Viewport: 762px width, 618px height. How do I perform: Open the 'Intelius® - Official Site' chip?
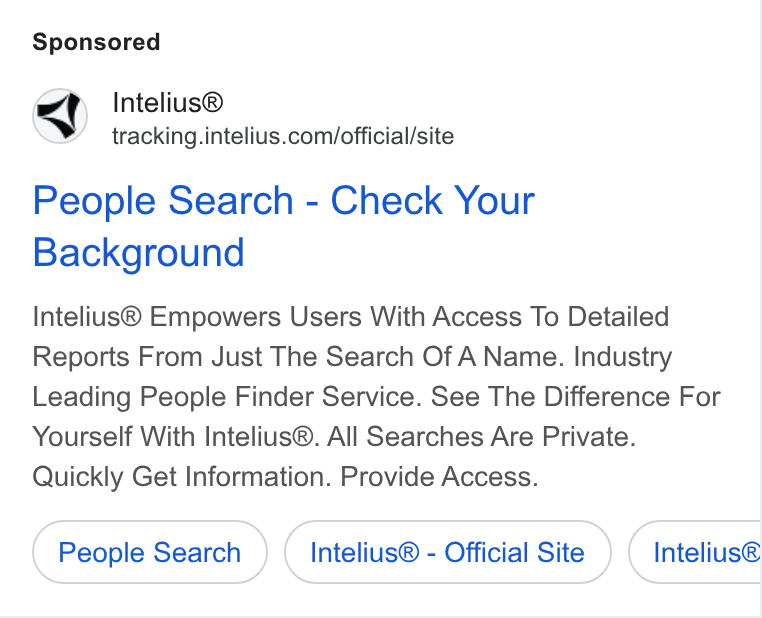448,552
